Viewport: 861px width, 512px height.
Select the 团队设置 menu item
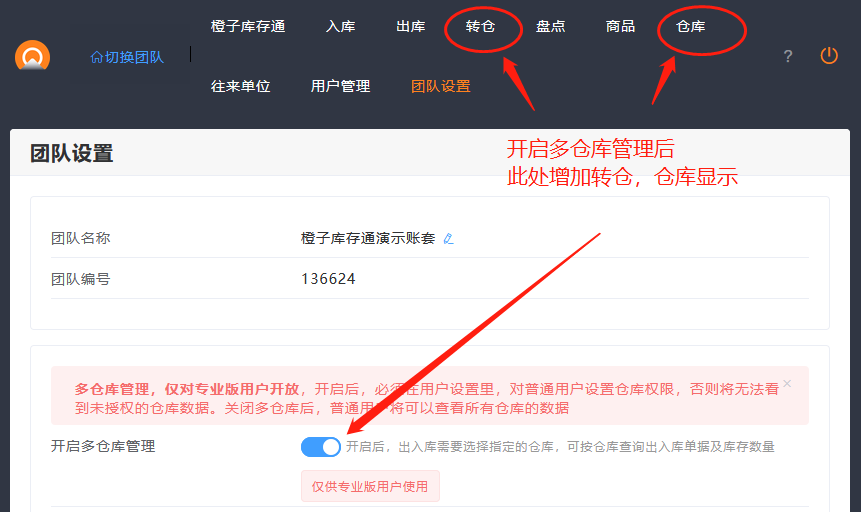[x=440, y=86]
